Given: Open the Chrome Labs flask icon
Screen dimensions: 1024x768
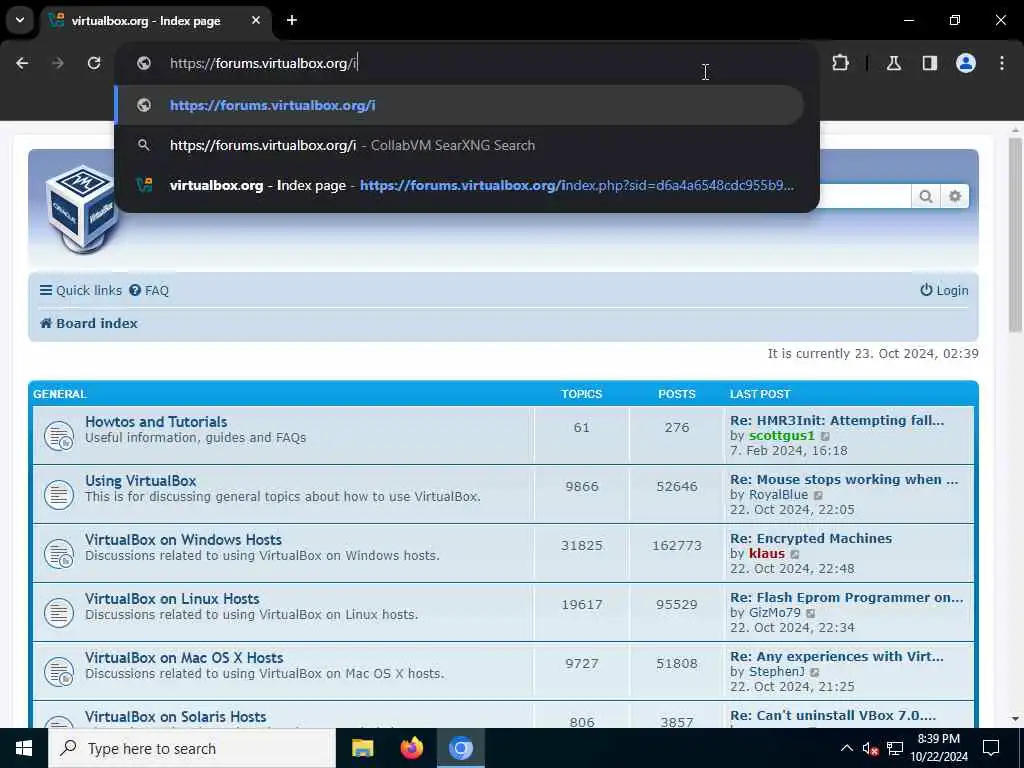Looking at the screenshot, I should point(894,63).
